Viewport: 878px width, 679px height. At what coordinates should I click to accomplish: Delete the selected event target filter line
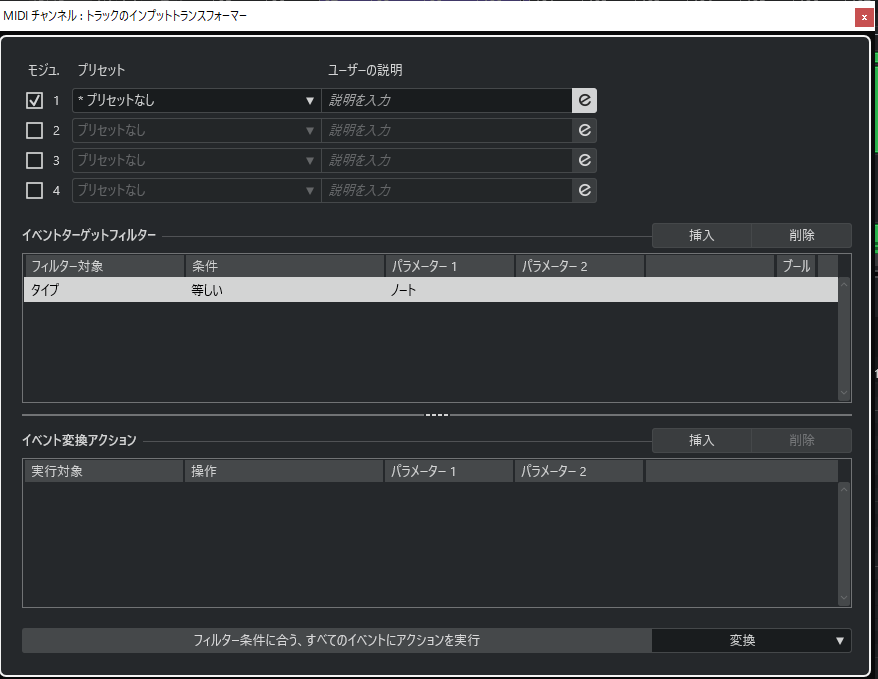coord(801,235)
